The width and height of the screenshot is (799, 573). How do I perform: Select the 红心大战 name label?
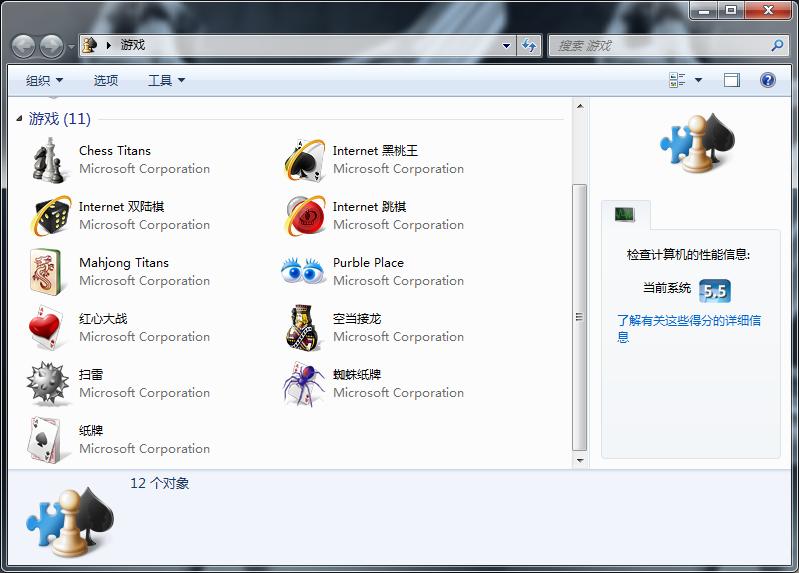coord(103,319)
